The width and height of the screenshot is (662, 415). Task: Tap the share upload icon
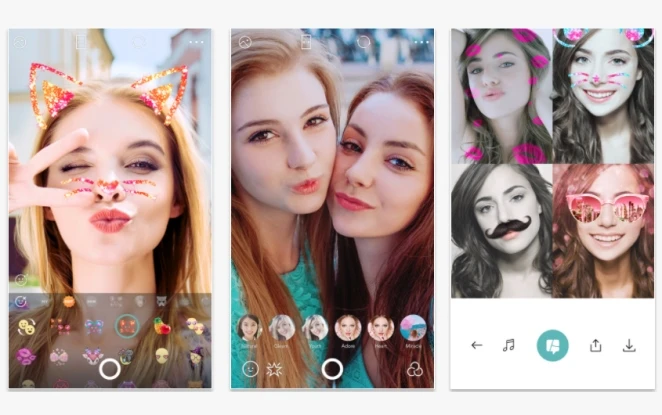pyautogui.click(x=596, y=345)
